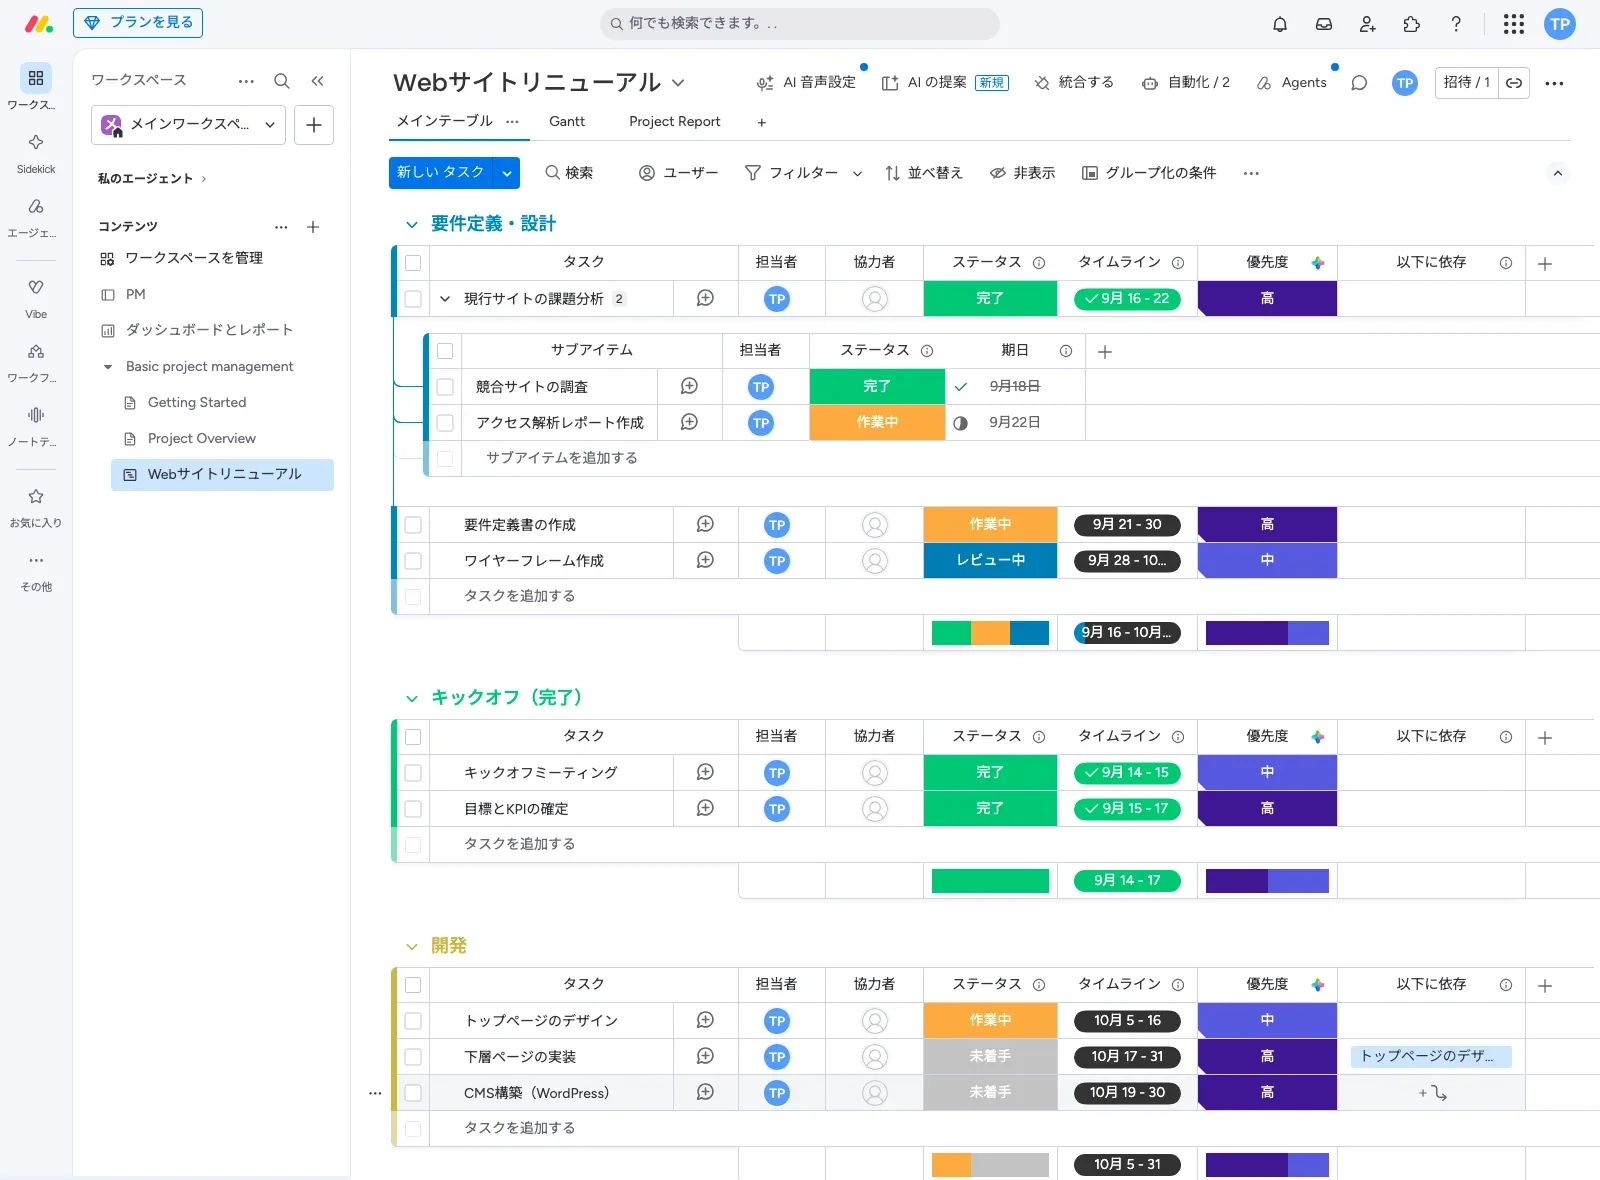Image resolution: width=1600 pixels, height=1180 pixels.
Task: Collapse the 要件定義・設計 group
Action: [x=411, y=225]
